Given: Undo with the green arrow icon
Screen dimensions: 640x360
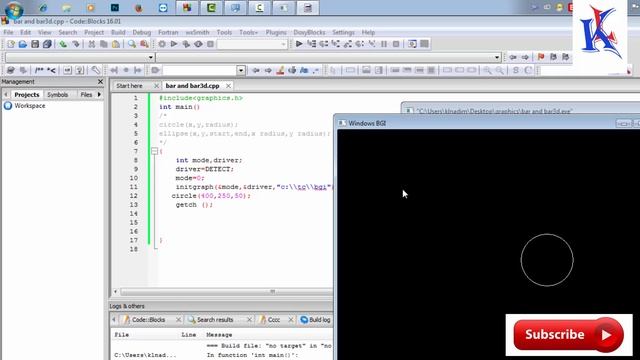Looking at the screenshot, I should coord(63,44).
